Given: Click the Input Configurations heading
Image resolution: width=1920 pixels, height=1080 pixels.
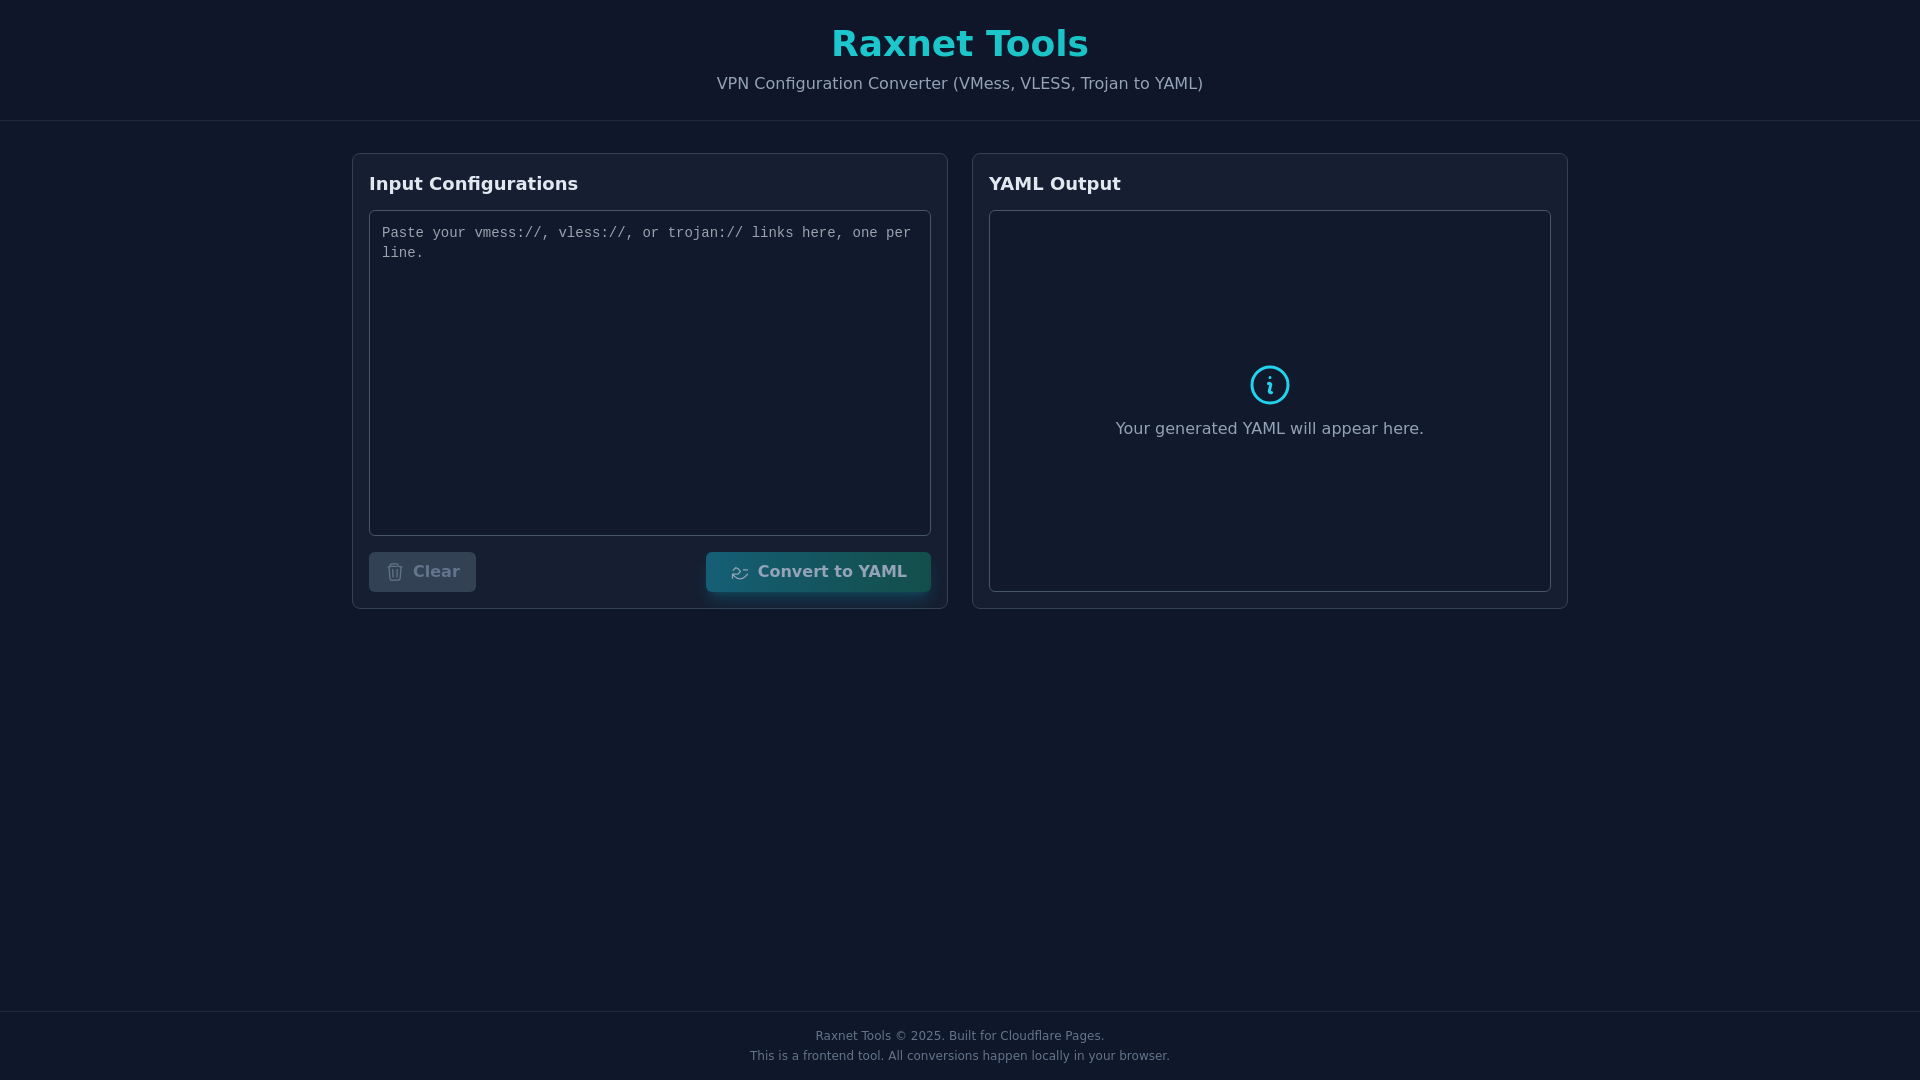Looking at the screenshot, I should (473, 184).
